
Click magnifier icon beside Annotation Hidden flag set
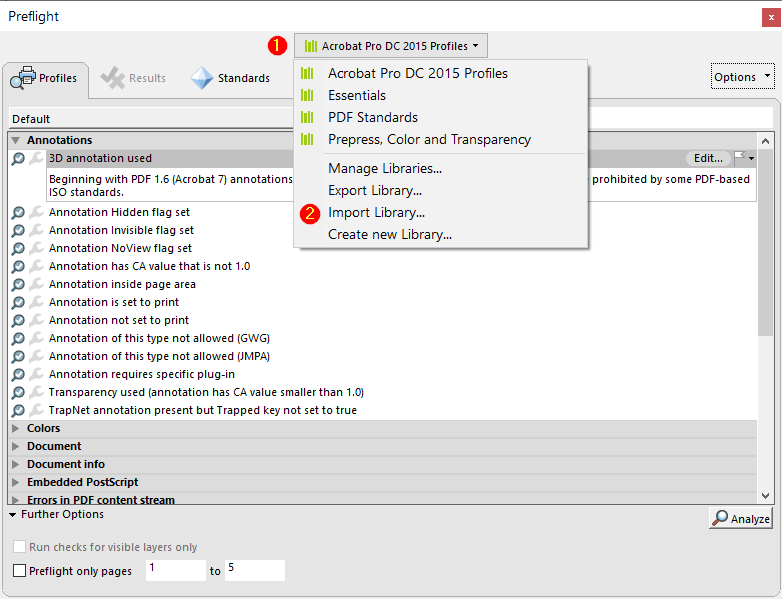pos(18,213)
